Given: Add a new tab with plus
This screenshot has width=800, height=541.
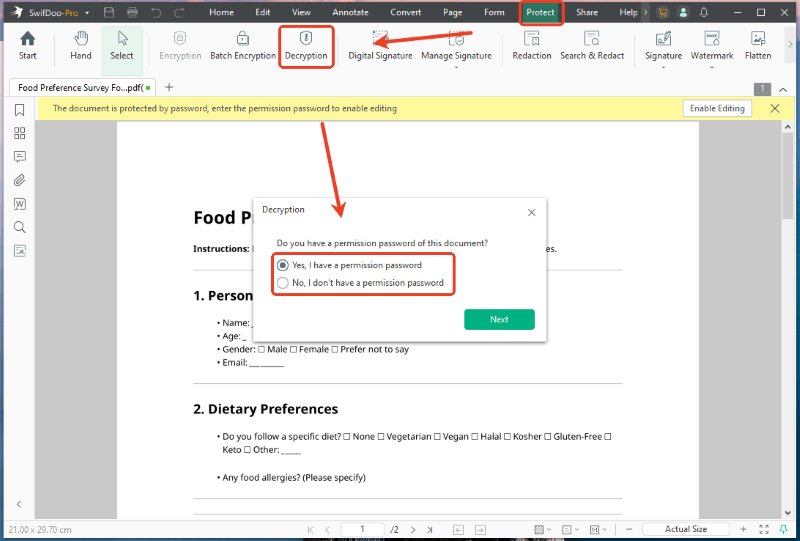Looking at the screenshot, I should point(169,88).
